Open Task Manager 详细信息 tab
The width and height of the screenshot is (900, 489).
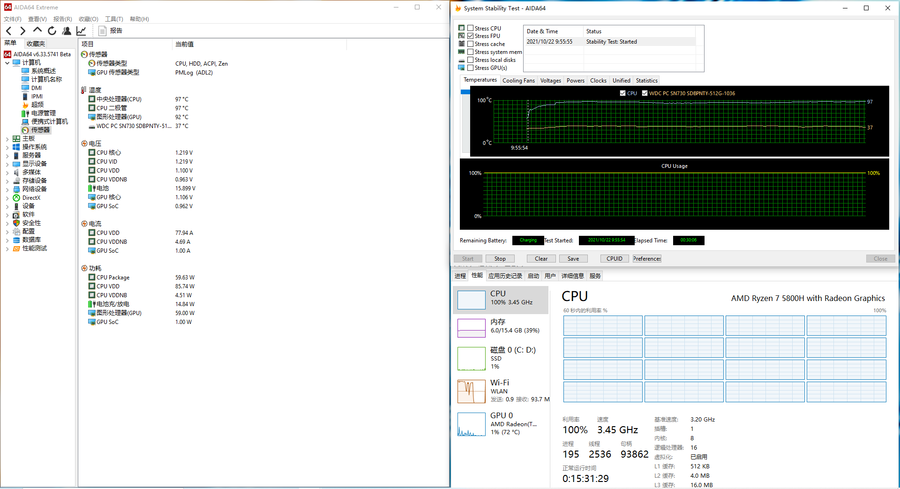(572, 276)
